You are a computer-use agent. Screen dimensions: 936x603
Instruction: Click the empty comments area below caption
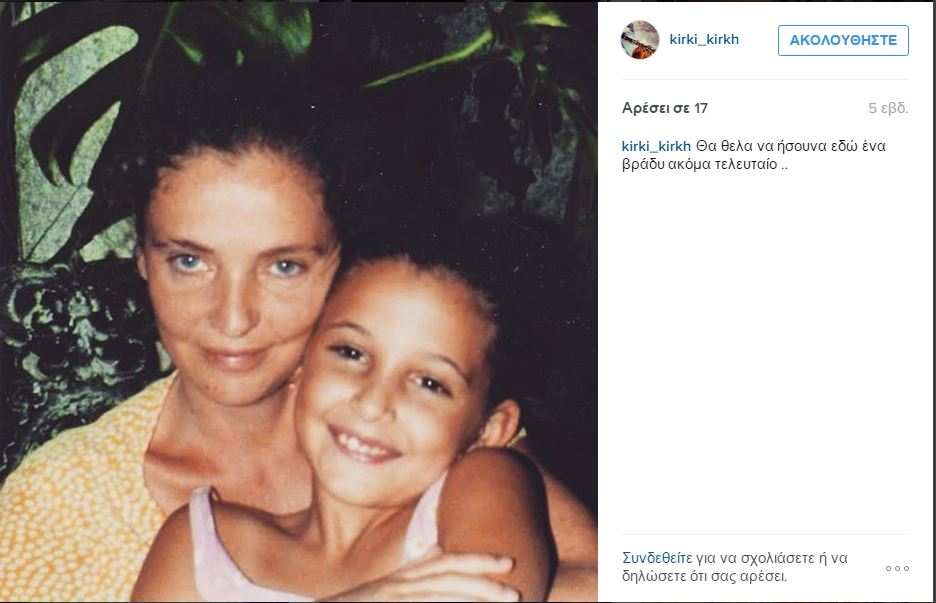[765, 352]
